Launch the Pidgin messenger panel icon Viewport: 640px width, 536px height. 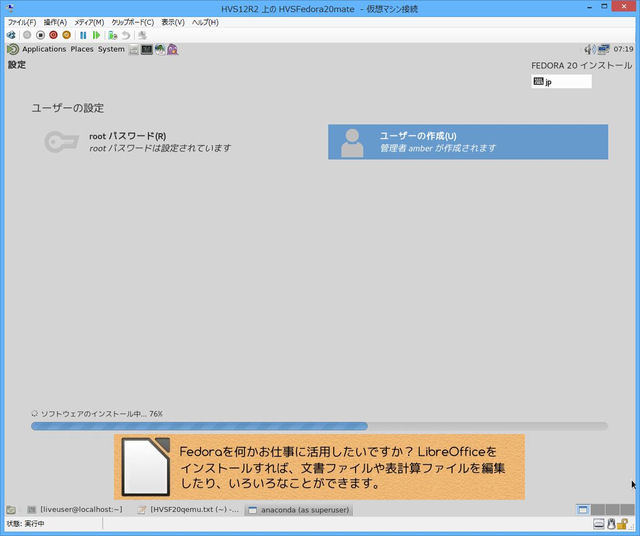172,50
